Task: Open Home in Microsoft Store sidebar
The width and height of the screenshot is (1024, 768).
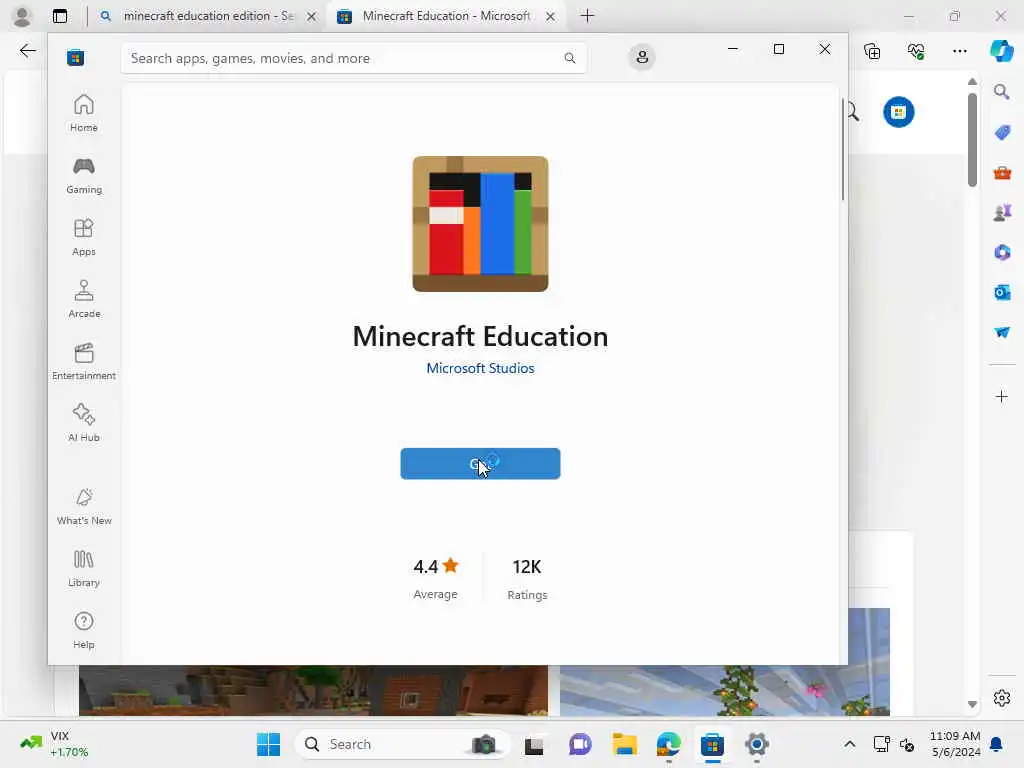Action: pos(84,113)
